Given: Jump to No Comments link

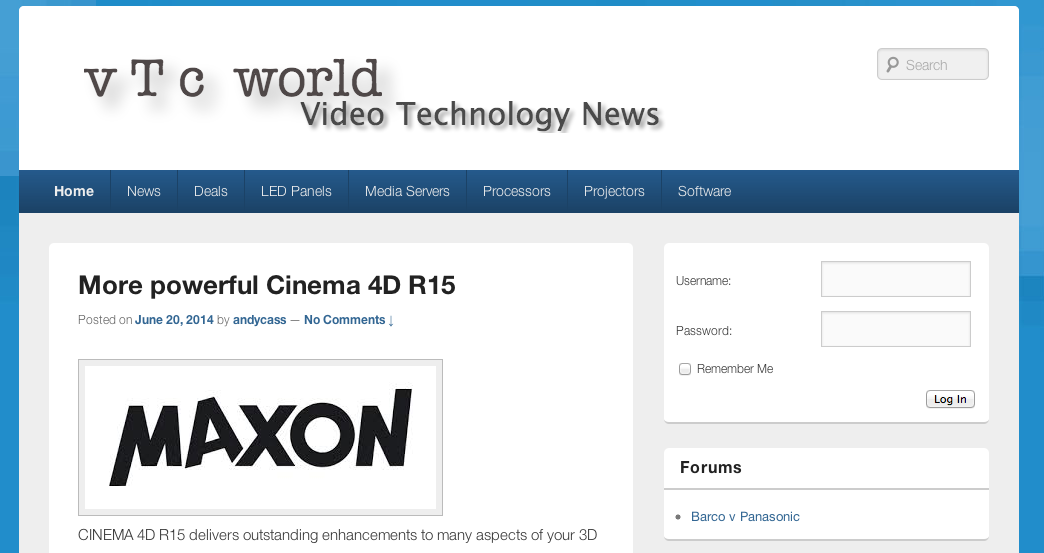Looking at the screenshot, I should tap(349, 320).
